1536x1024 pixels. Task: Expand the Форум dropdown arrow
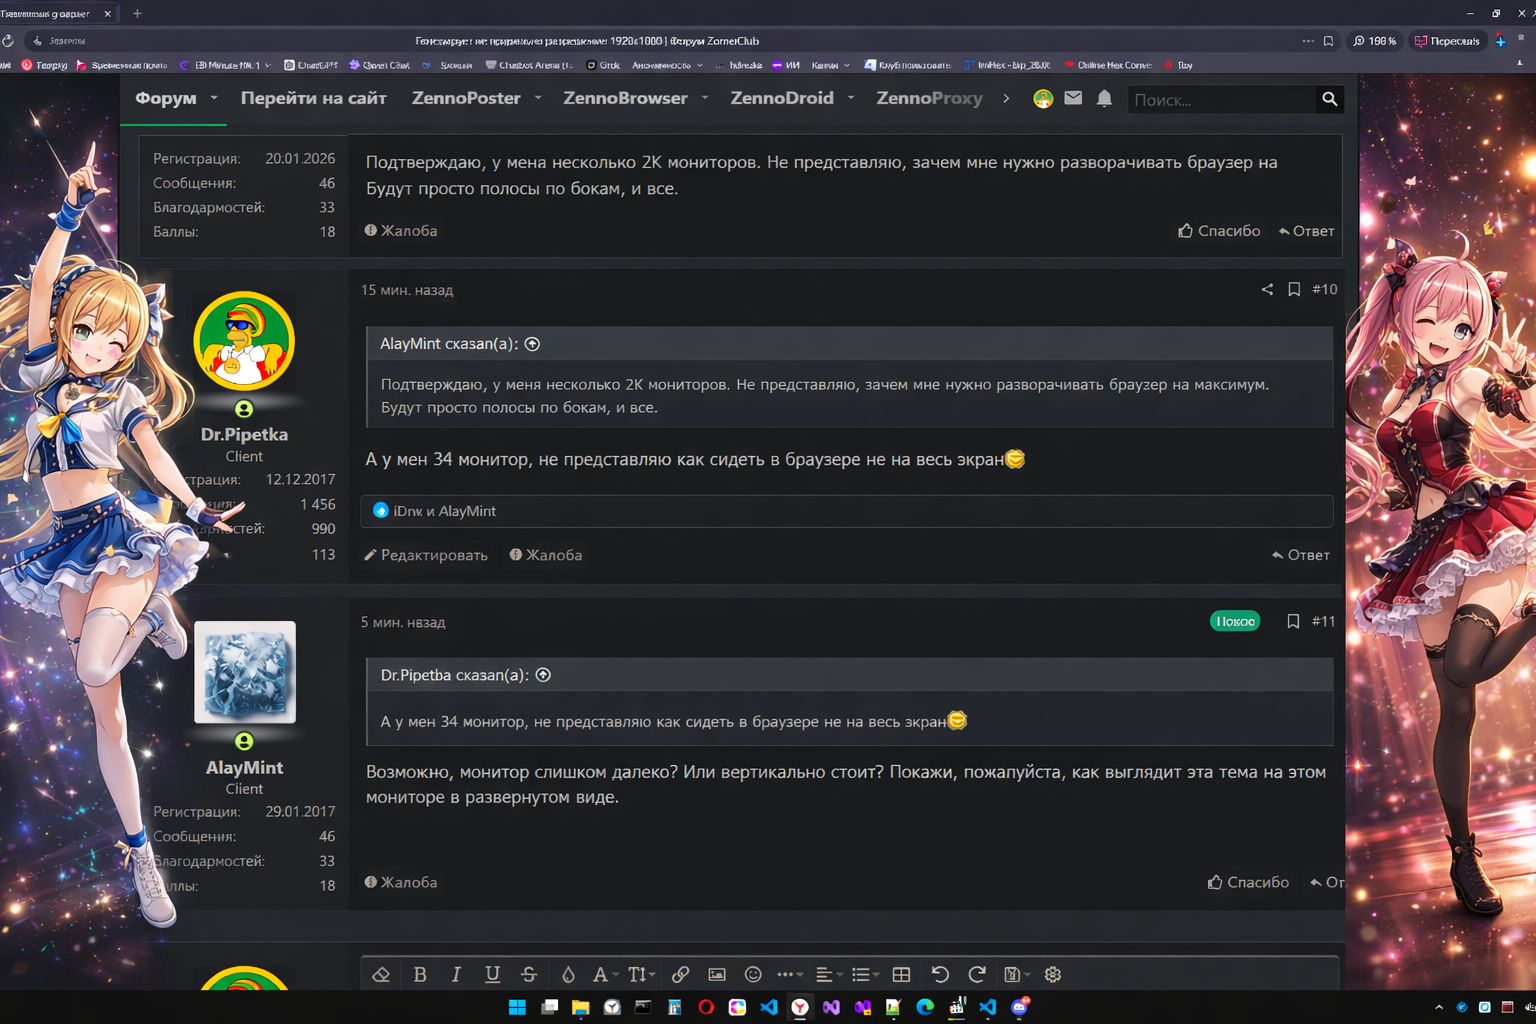214,98
